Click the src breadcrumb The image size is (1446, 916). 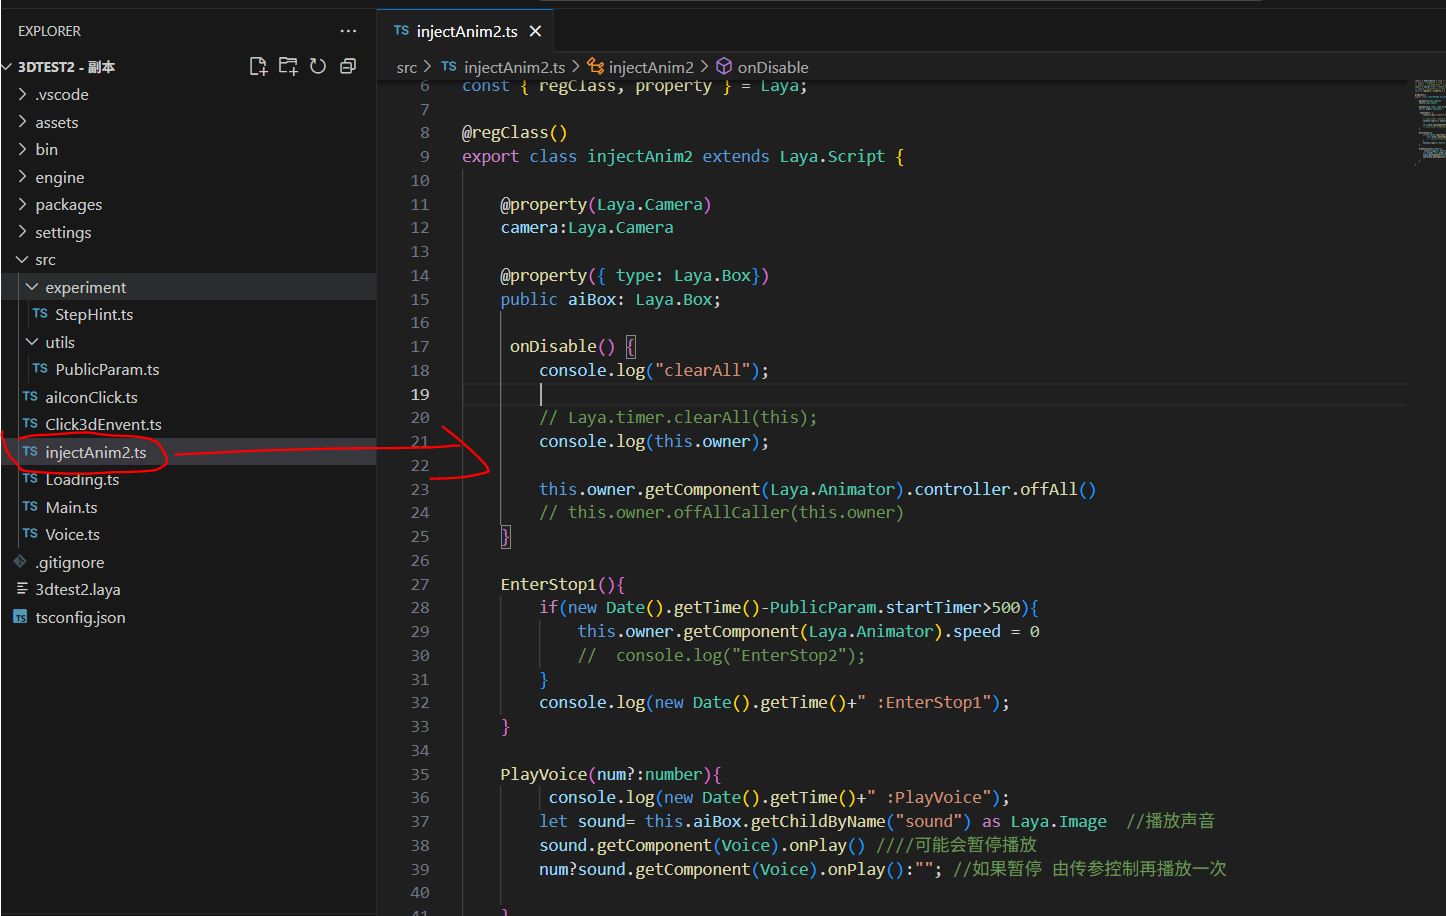[406, 67]
